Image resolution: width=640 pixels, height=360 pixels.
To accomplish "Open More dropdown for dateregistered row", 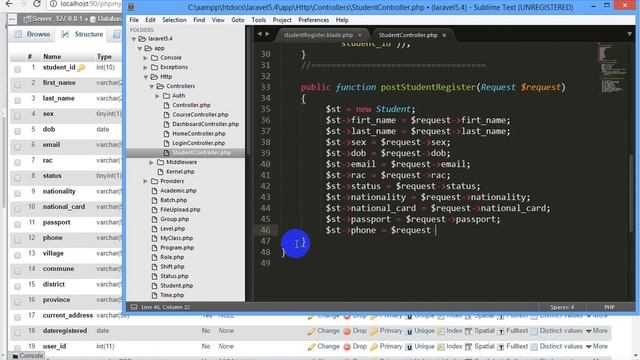I will 597,331.
